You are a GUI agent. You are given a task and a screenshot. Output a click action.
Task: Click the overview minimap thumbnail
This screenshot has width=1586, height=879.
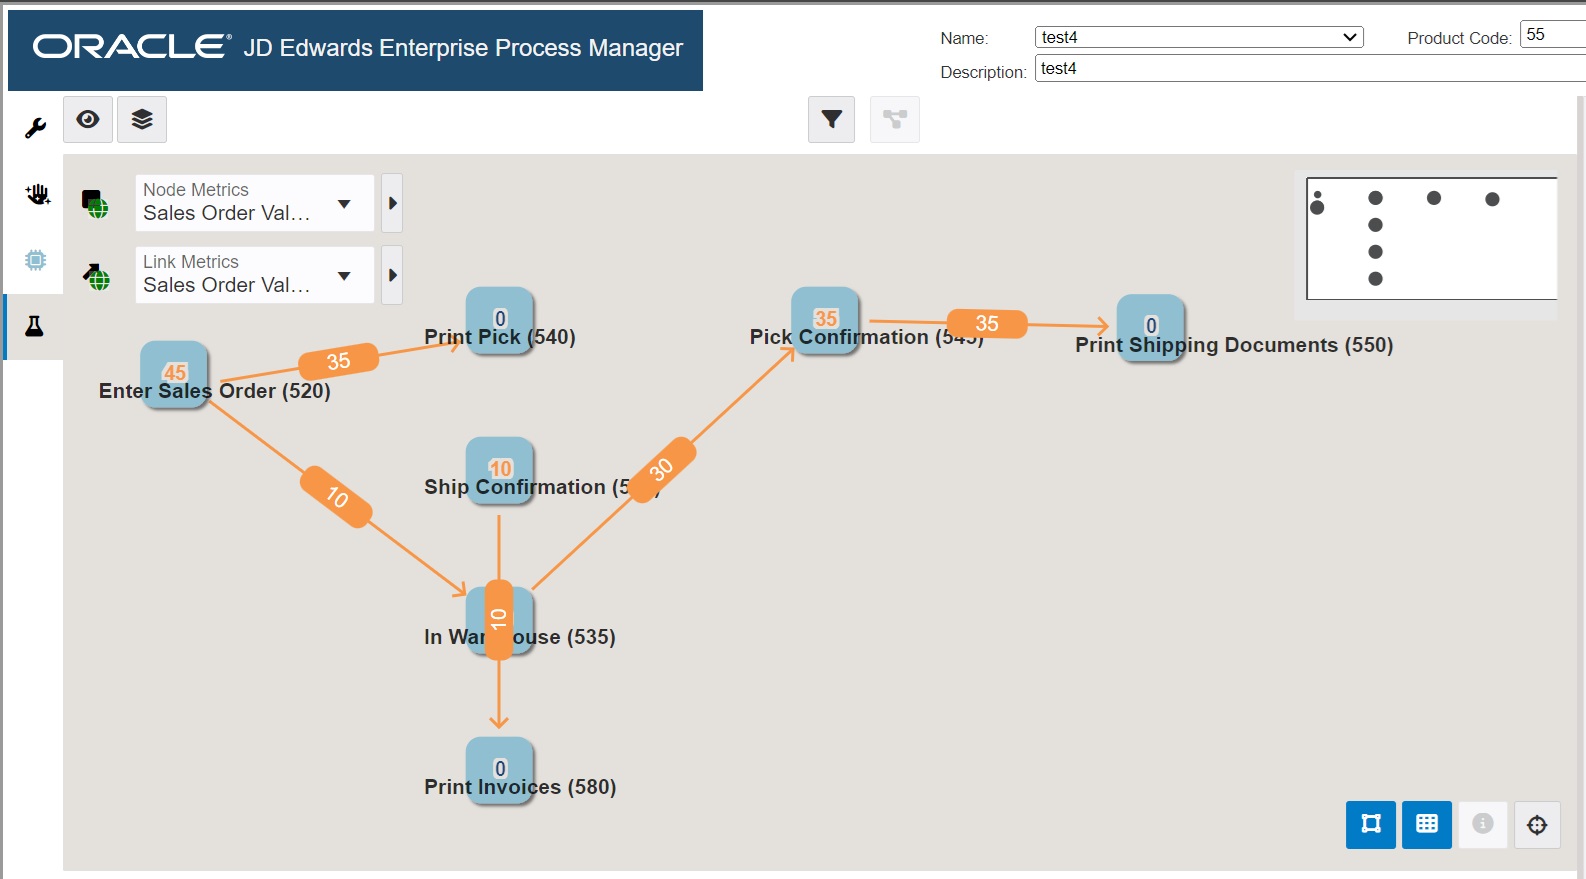(1431, 238)
